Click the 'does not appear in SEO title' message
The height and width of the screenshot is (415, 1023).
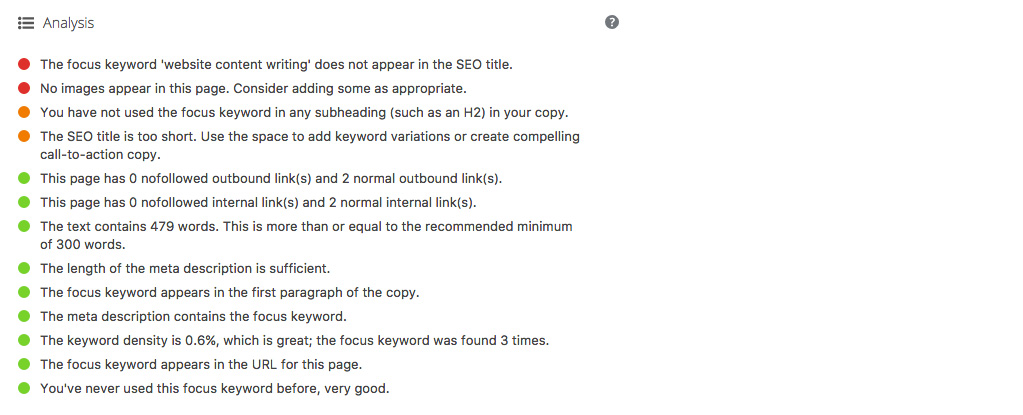[277, 65]
